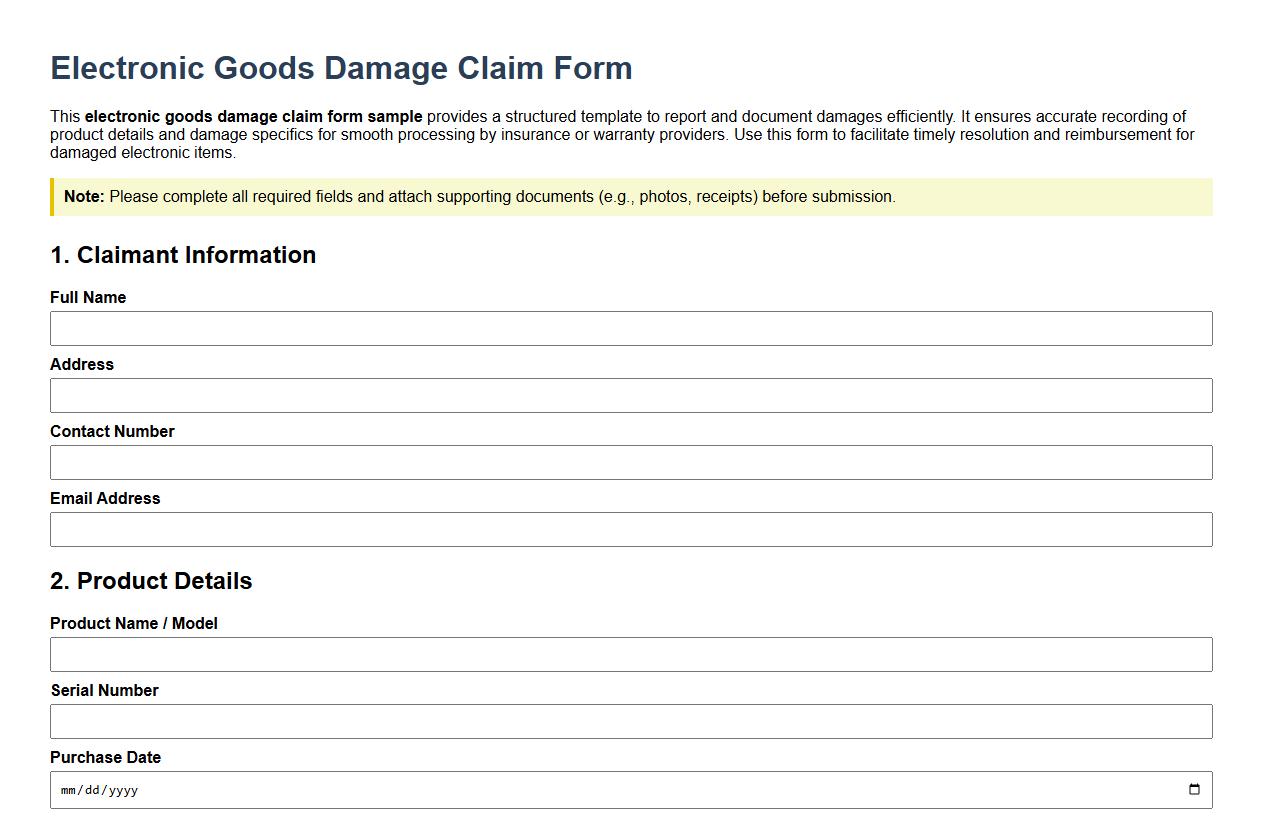1263x818 pixels.
Task: Click the Serial Number field label
Action: click(103, 690)
